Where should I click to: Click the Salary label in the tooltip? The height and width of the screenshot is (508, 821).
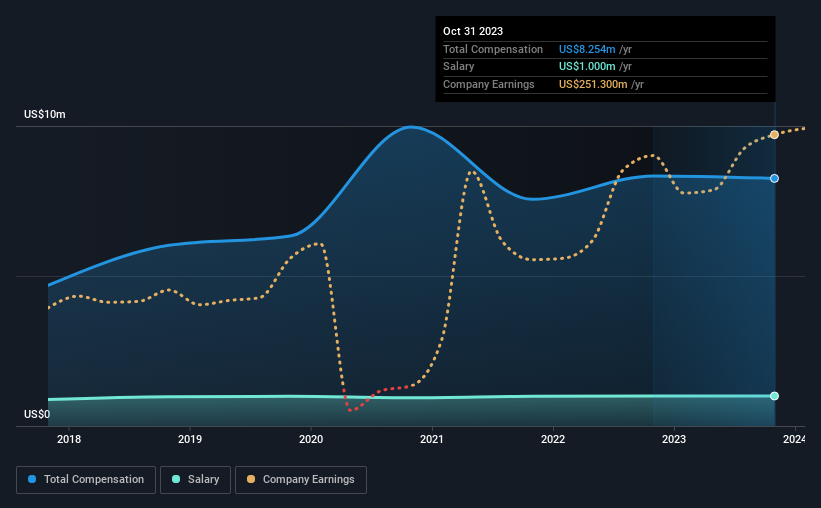pos(459,67)
